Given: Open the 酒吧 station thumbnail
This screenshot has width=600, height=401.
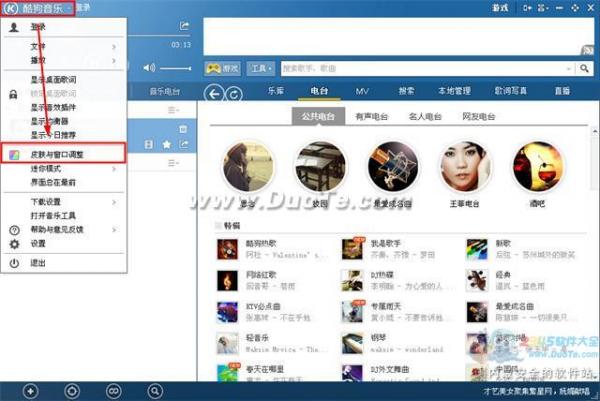Looking at the screenshot, I should pos(538,167).
